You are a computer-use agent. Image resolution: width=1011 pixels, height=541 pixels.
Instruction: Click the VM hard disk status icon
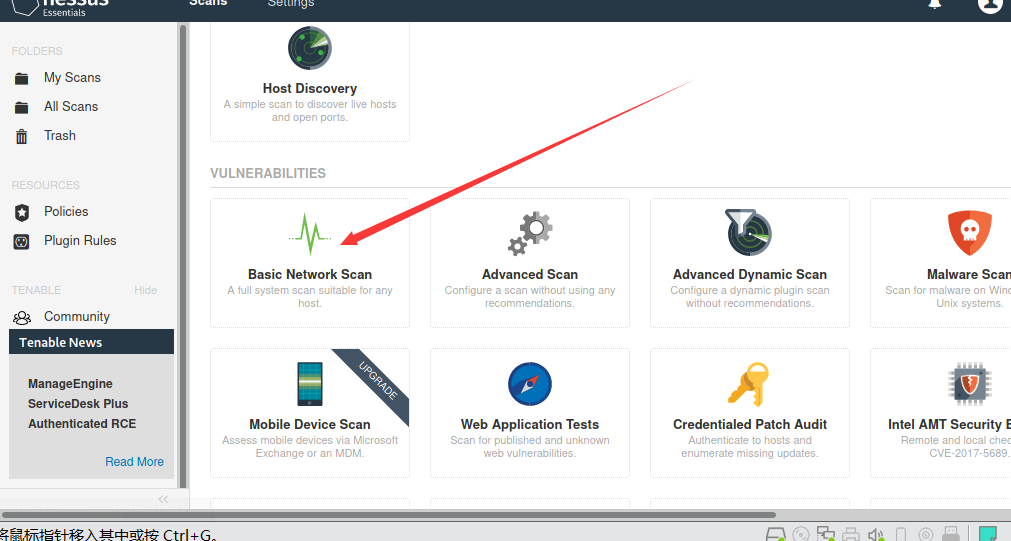[776, 535]
